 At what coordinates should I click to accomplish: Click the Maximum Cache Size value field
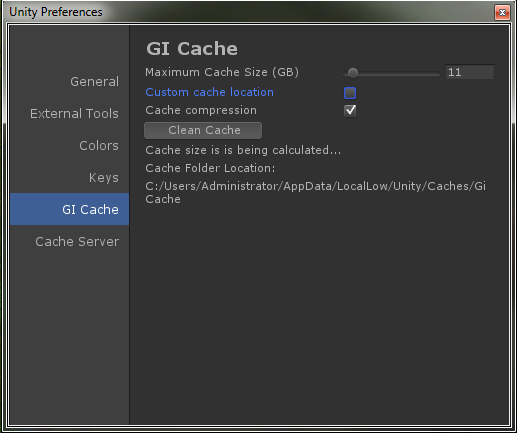470,72
